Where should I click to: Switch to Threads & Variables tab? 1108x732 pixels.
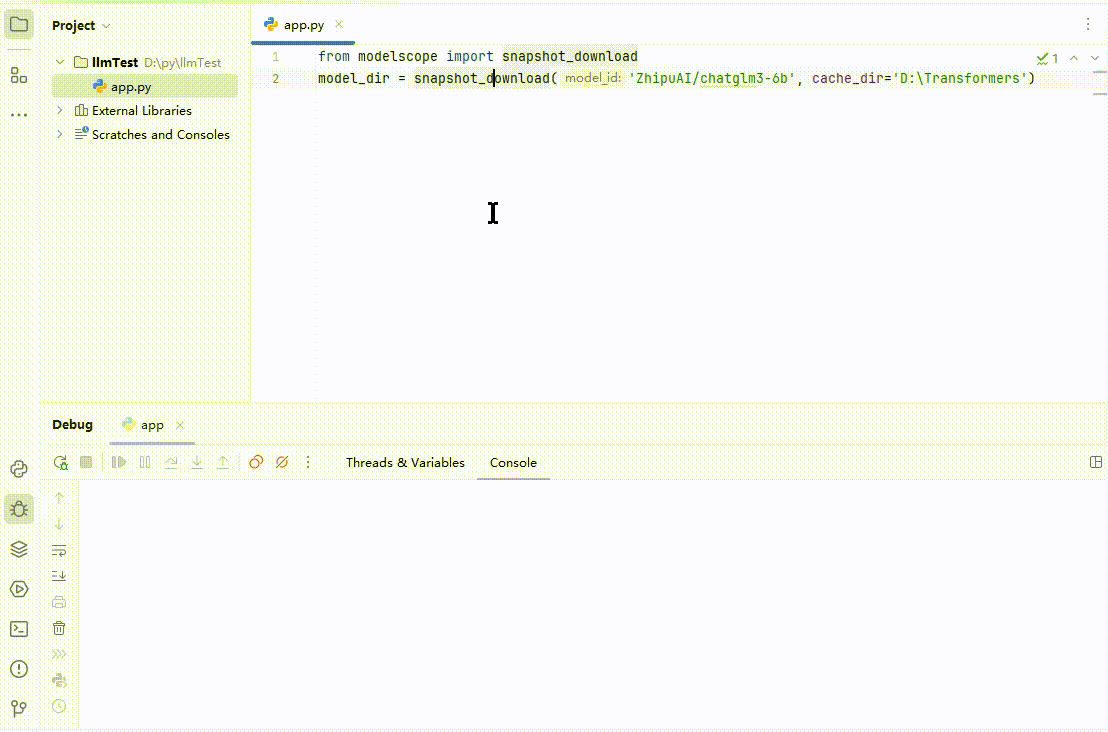pos(405,462)
